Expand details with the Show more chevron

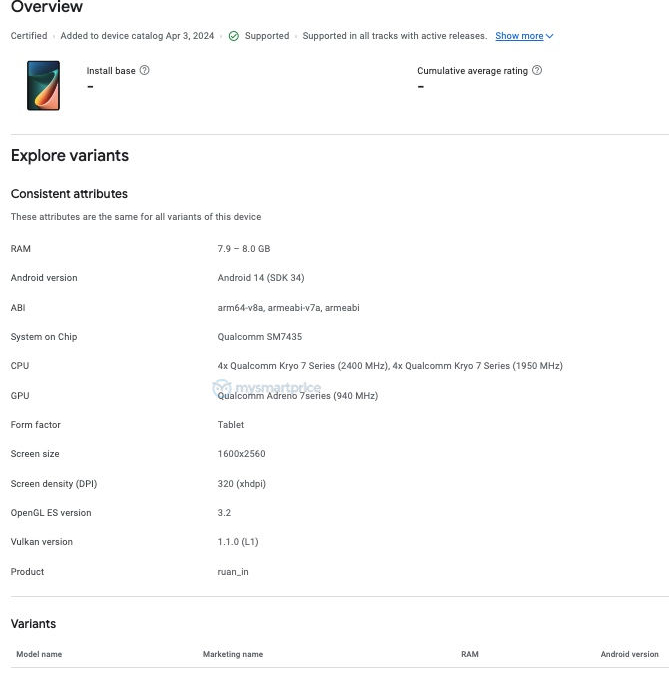tap(550, 37)
